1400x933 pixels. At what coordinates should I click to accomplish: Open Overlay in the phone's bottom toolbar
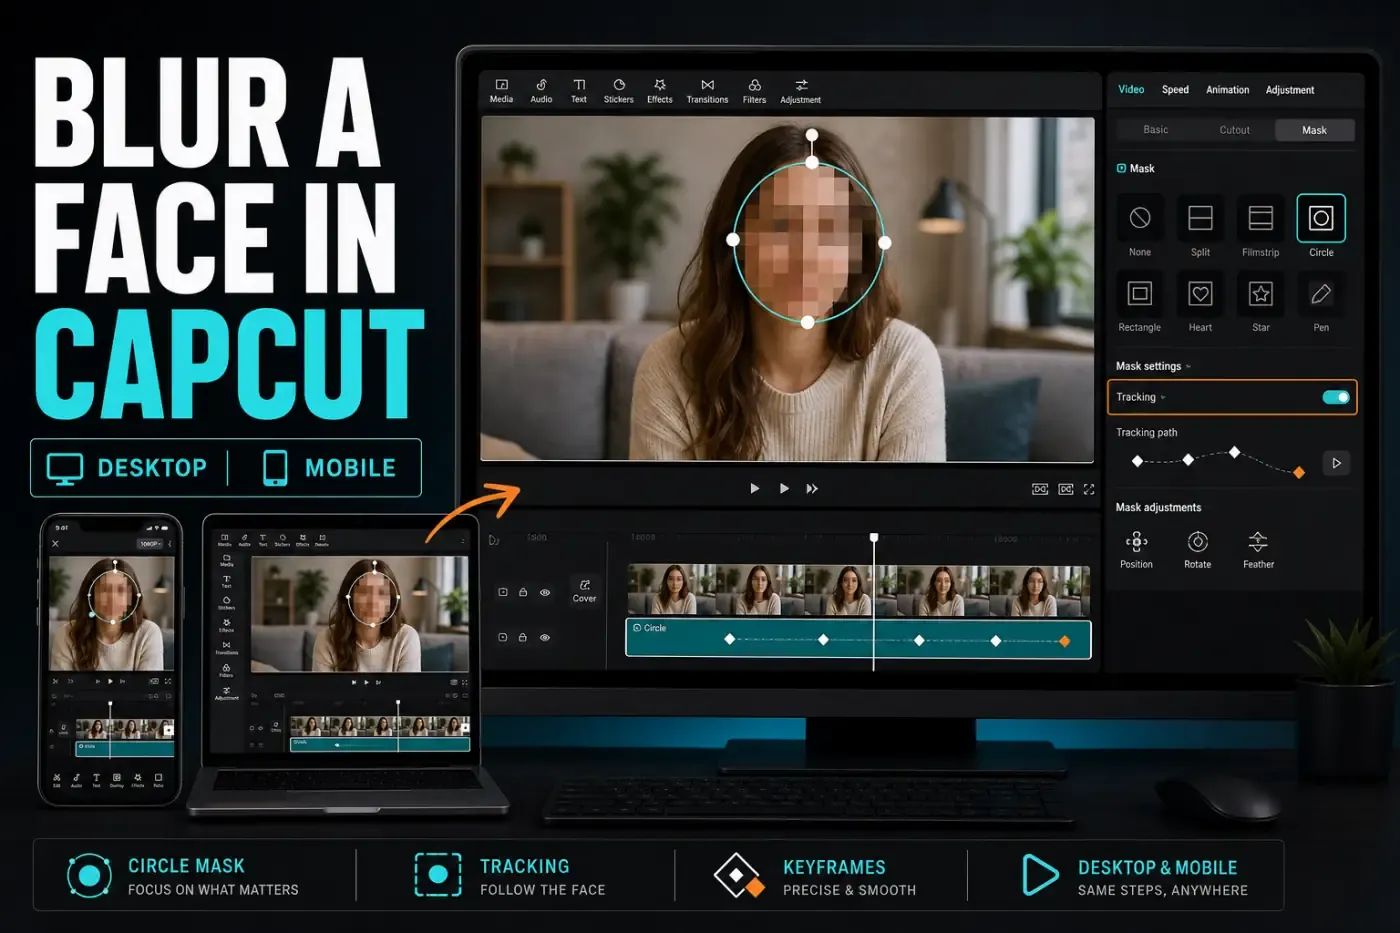(x=117, y=780)
